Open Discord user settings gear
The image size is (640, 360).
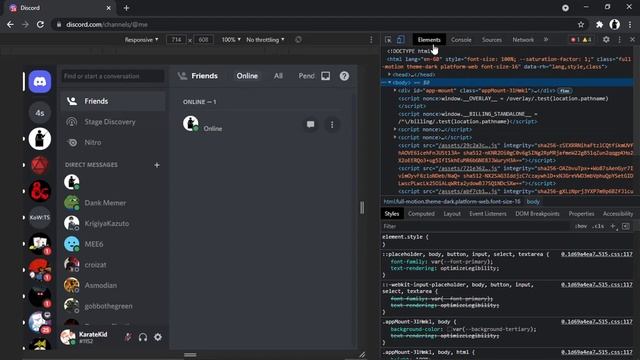tap(158, 337)
